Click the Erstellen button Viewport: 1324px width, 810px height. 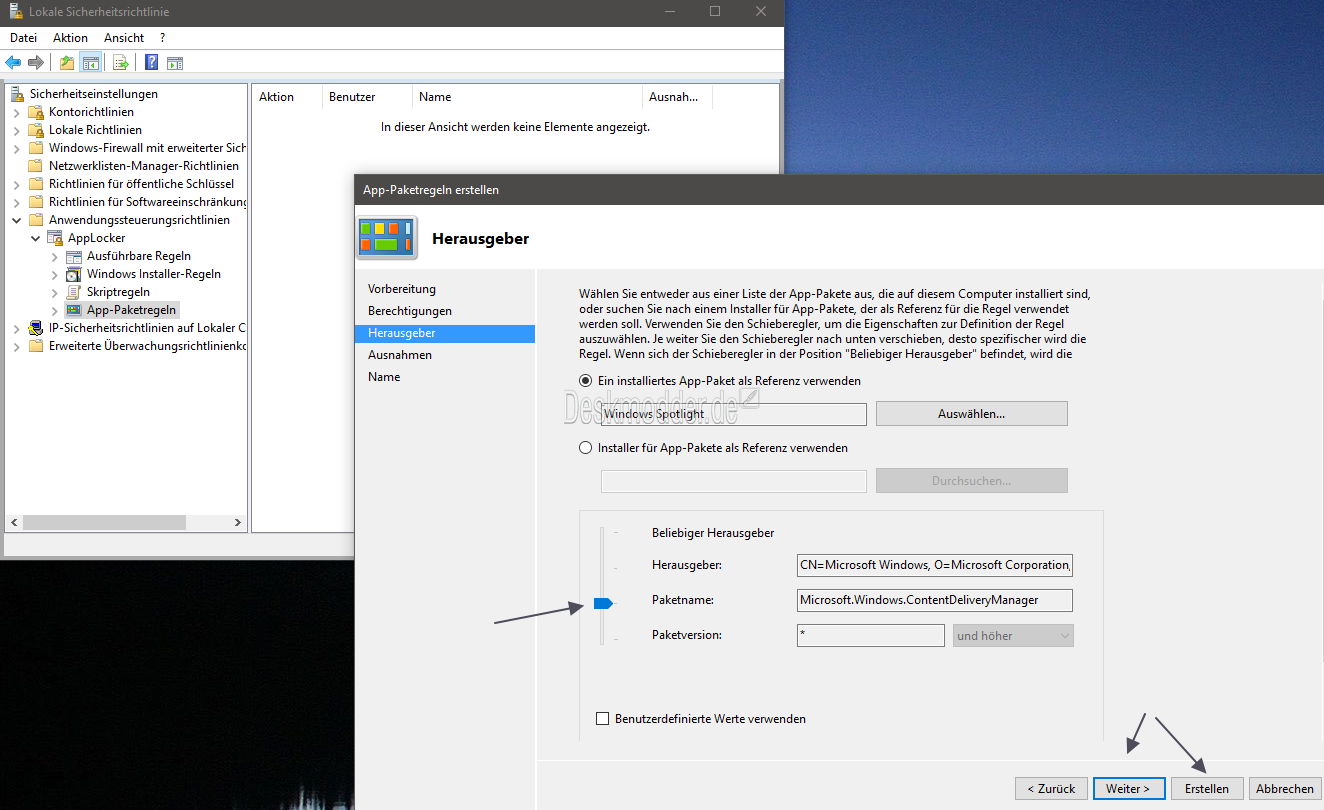(x=1206, y=788)
